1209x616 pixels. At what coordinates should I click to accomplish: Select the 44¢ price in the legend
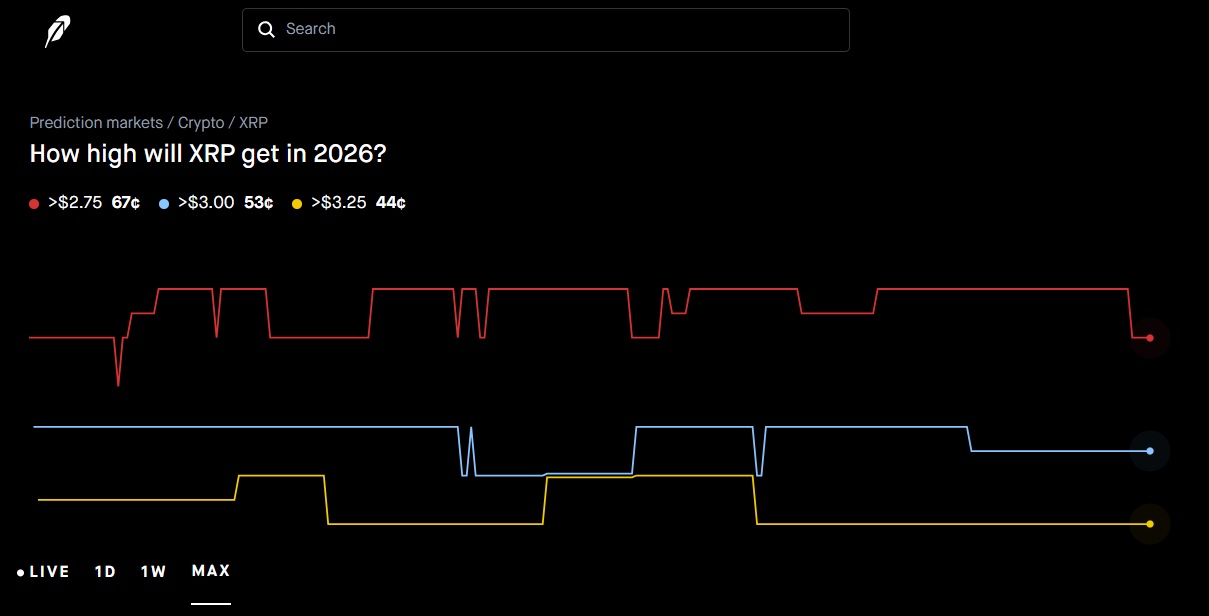(x=391, y=203)
